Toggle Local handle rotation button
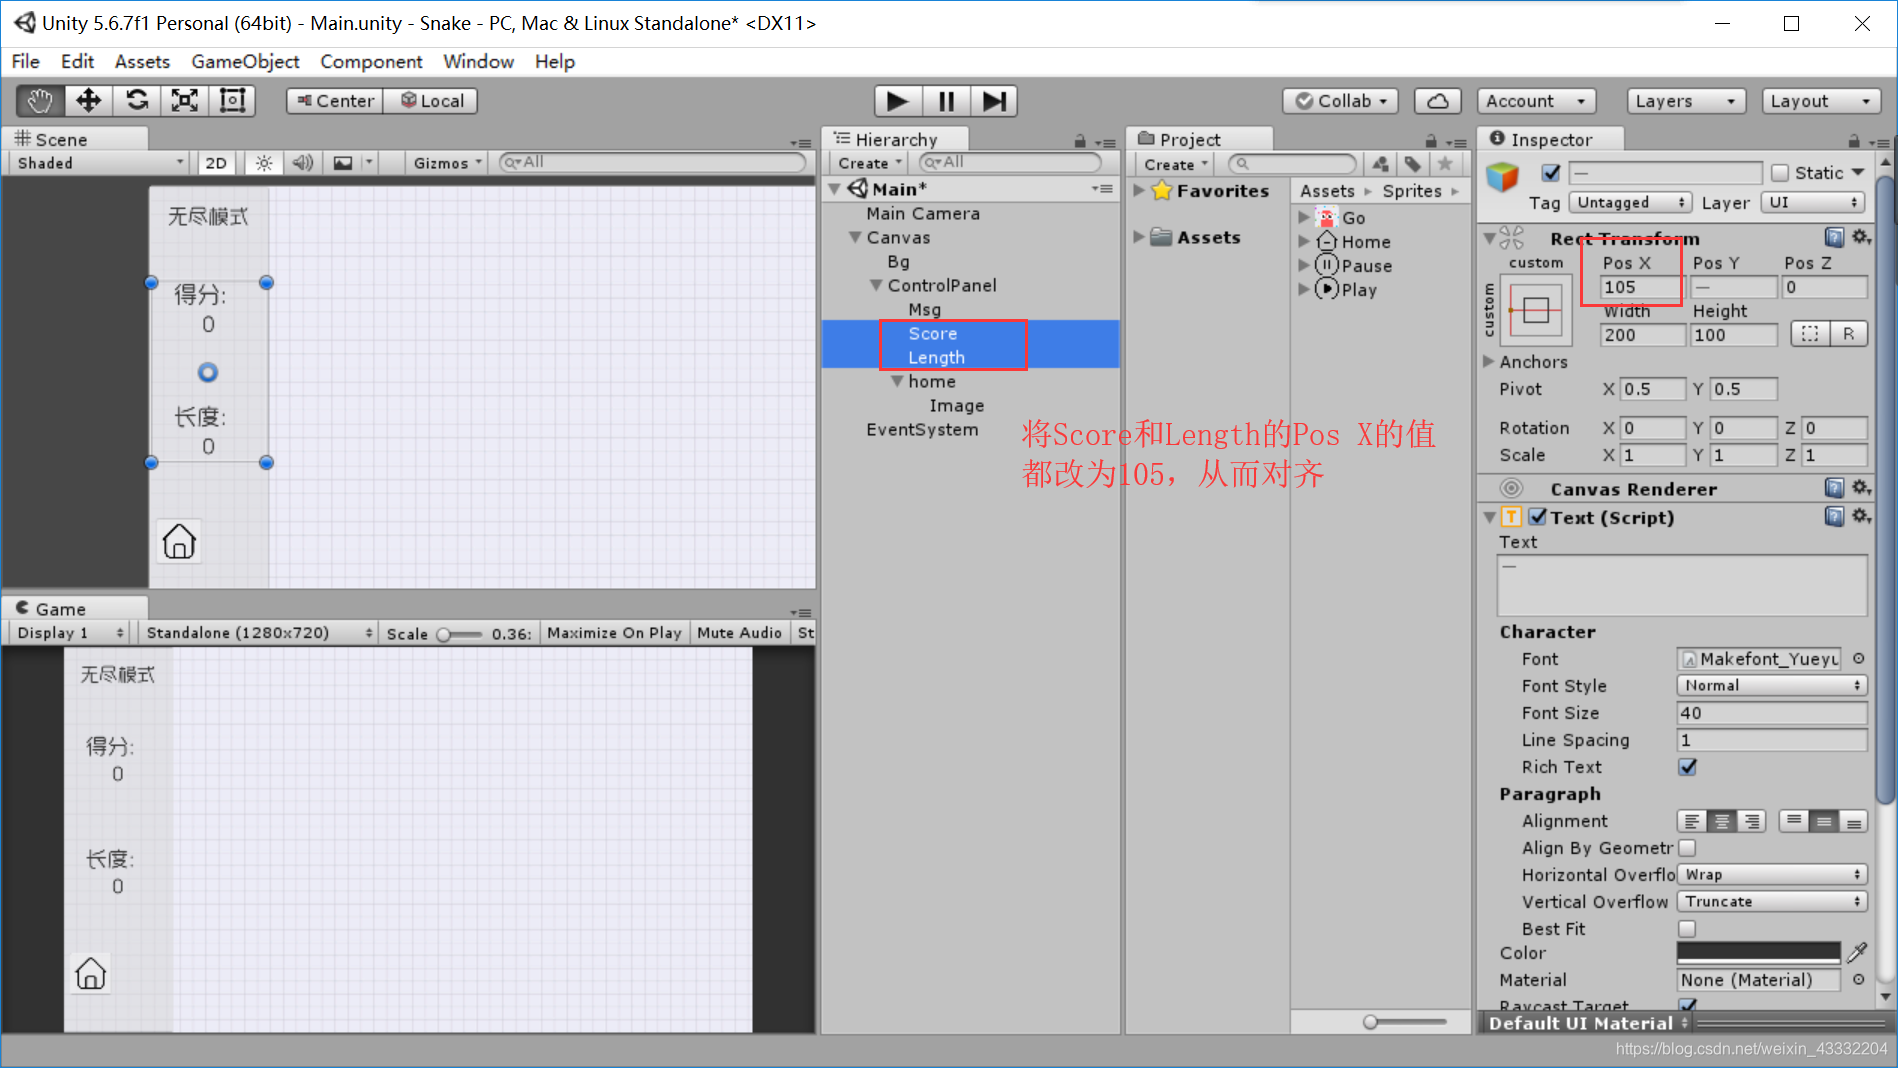Screen dimensions: 1898x1068 pyautogui.click(x=431, y=101)
